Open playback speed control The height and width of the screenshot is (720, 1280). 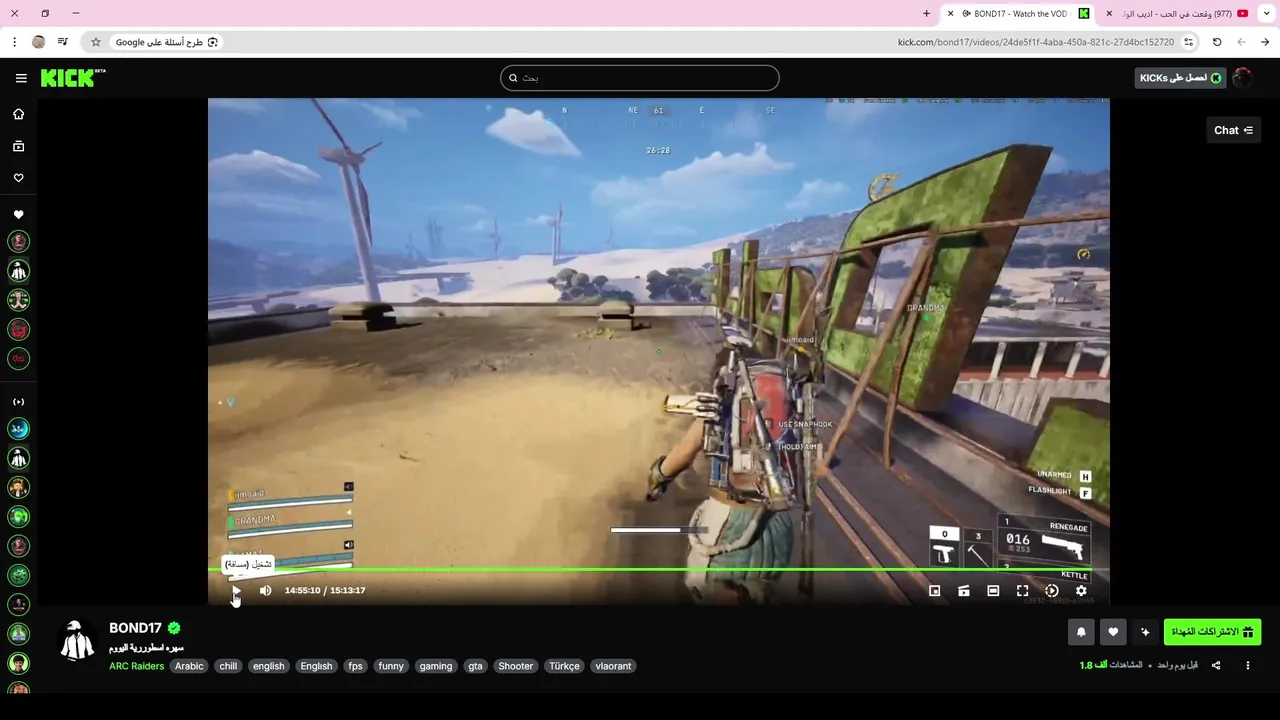(1052, 591)
